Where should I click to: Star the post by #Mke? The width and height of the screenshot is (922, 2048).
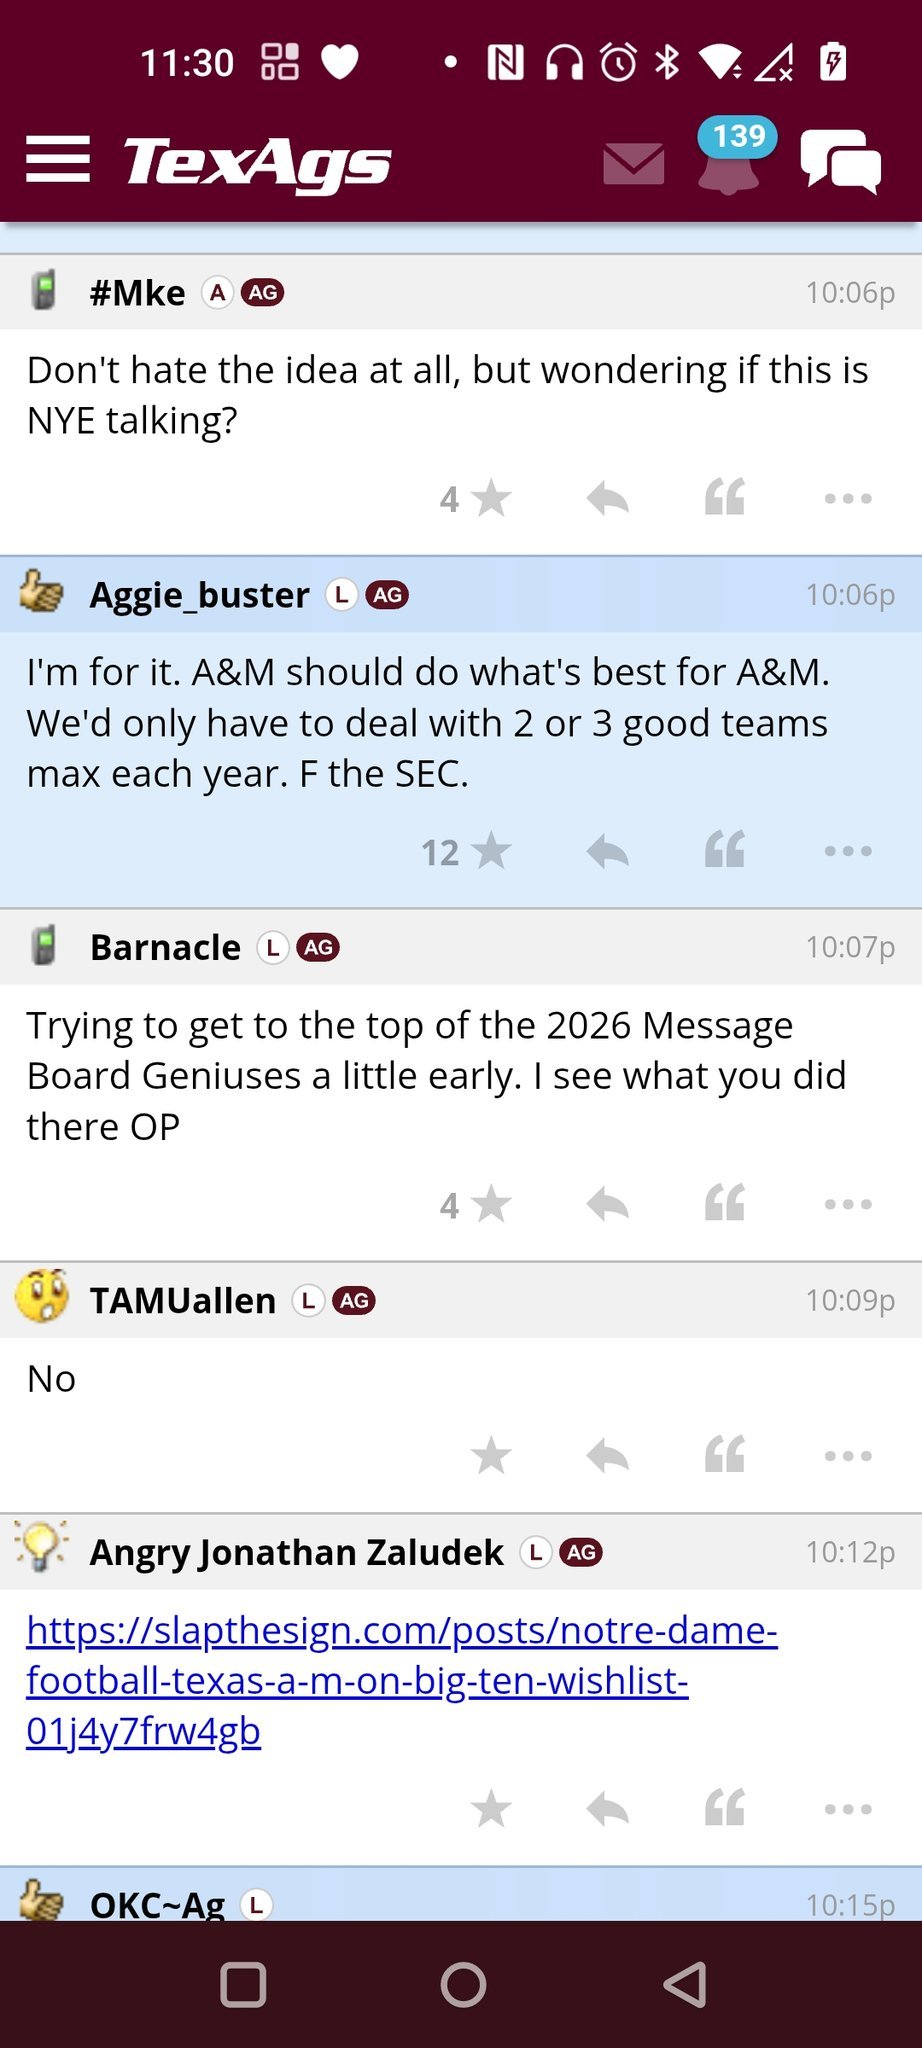pyautogui.click(x=490, y=498)
